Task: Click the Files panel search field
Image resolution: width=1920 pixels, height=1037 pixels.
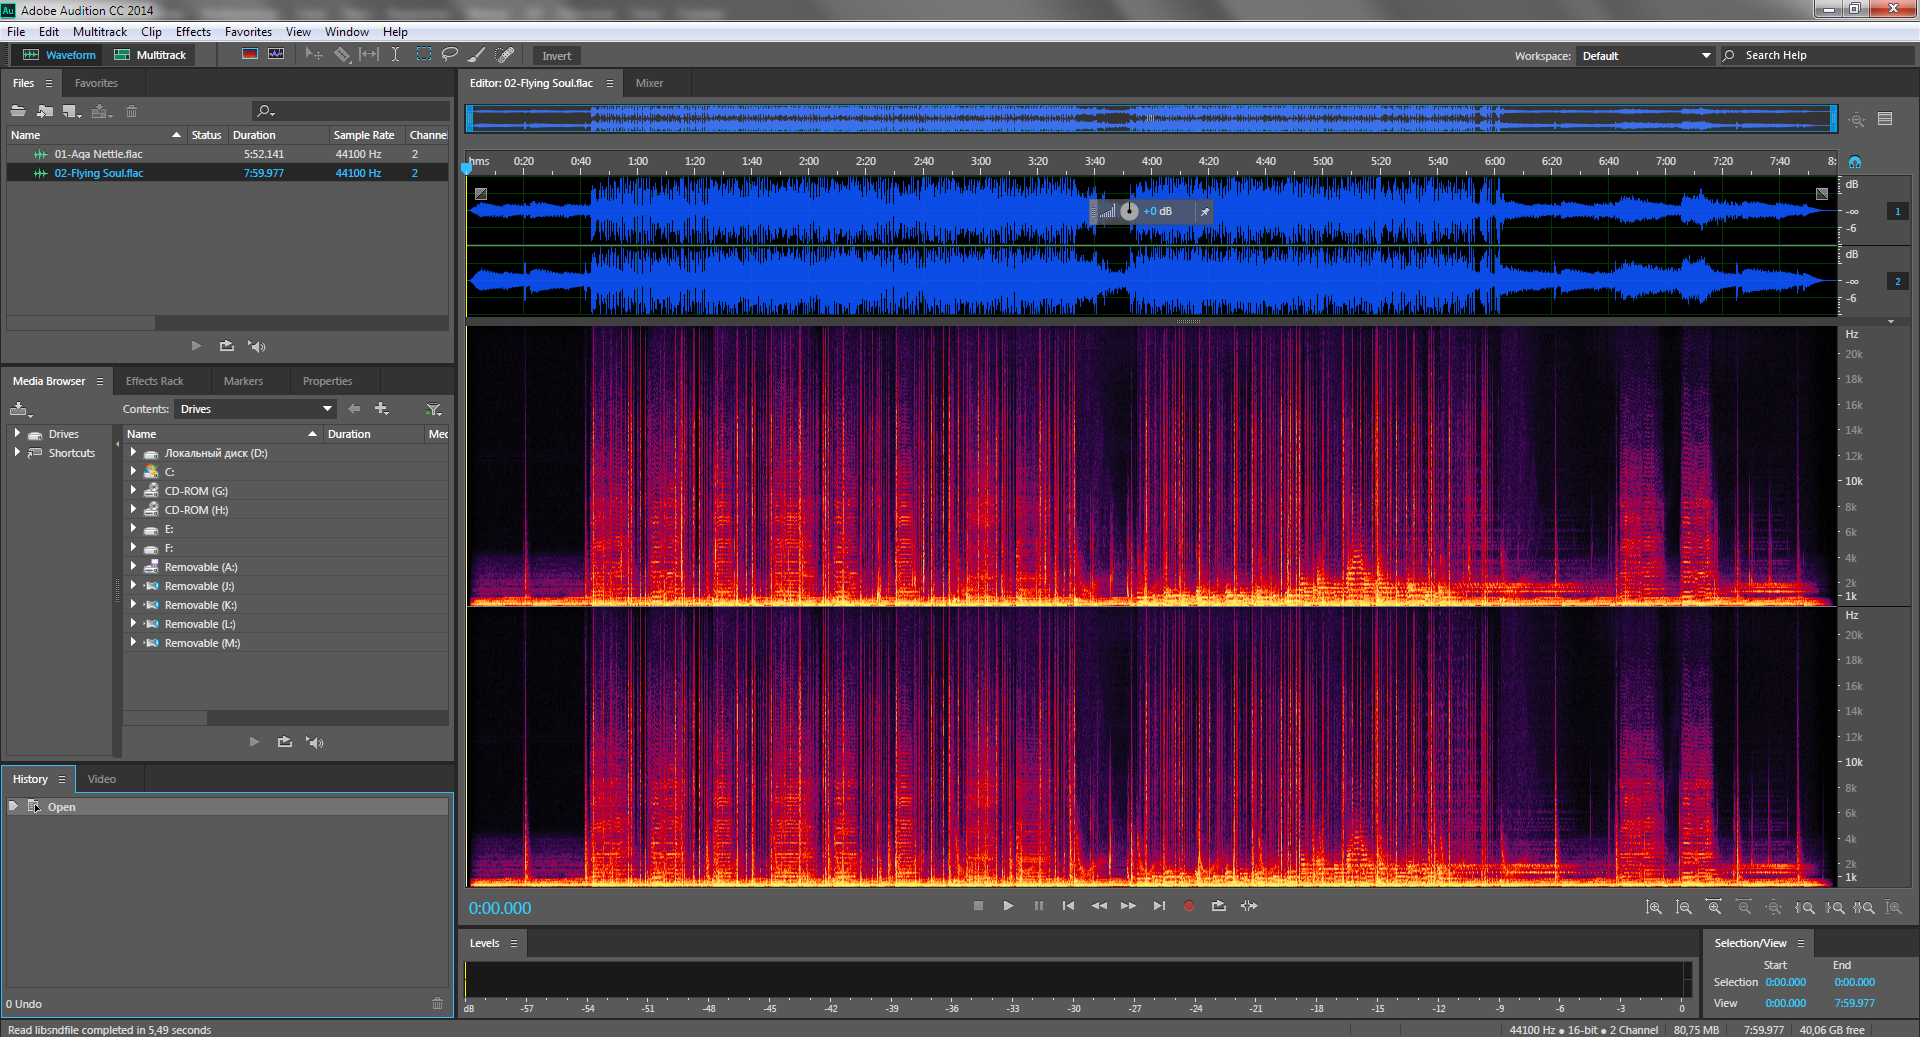Action: pyautogui.click(x=350, y=111)
